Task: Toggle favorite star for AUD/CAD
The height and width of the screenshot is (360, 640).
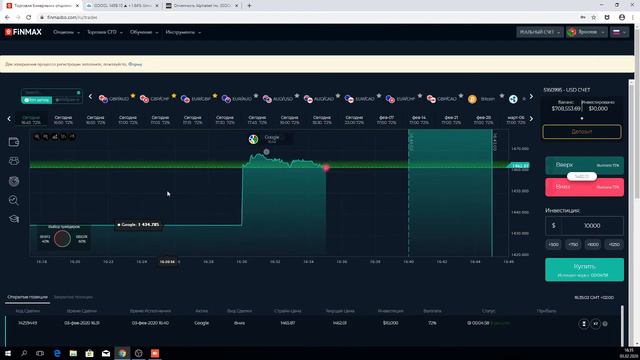Action: 338,96
